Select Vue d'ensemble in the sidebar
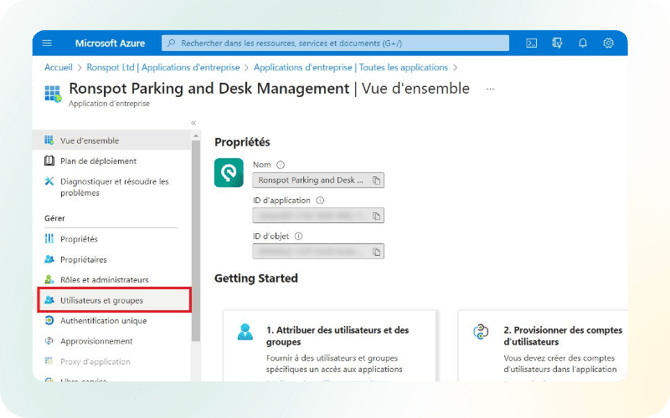Screen dimensions: 670x418 (112, 141)
